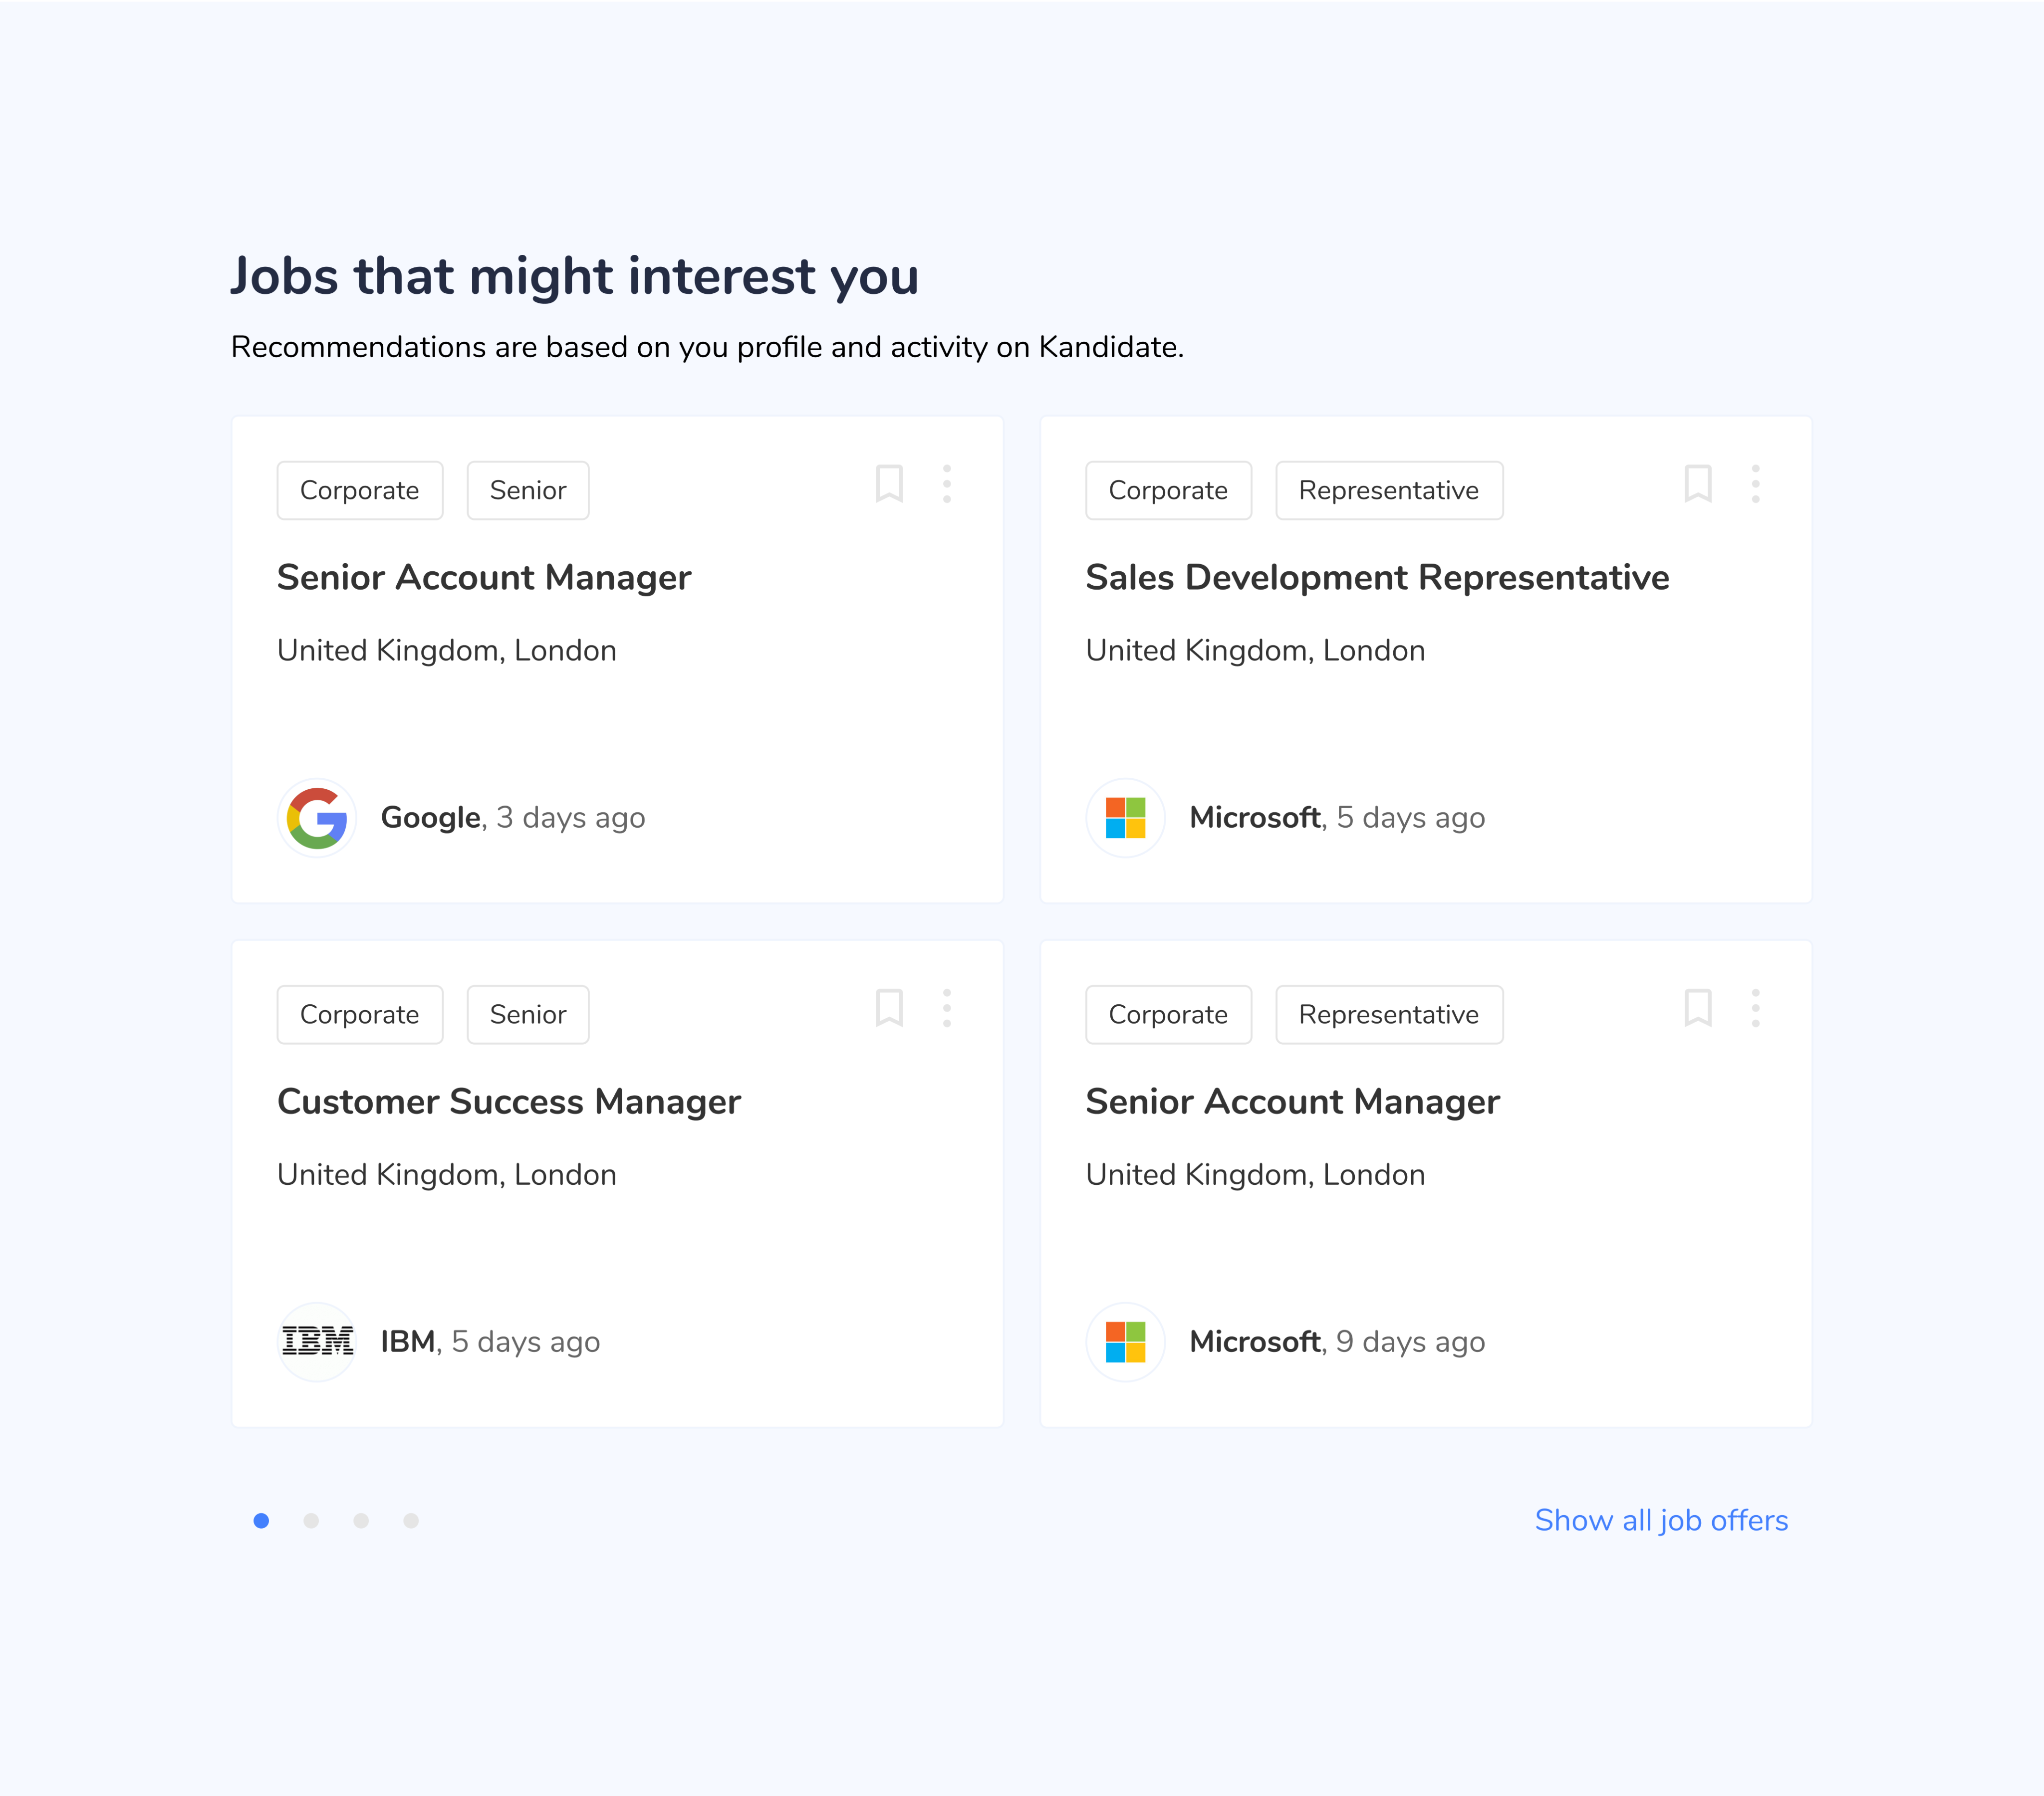Open the Customer Success Manager job title
Image resolution: width=2044 pixels, height=1796 pixels.
pos(509,1102)
